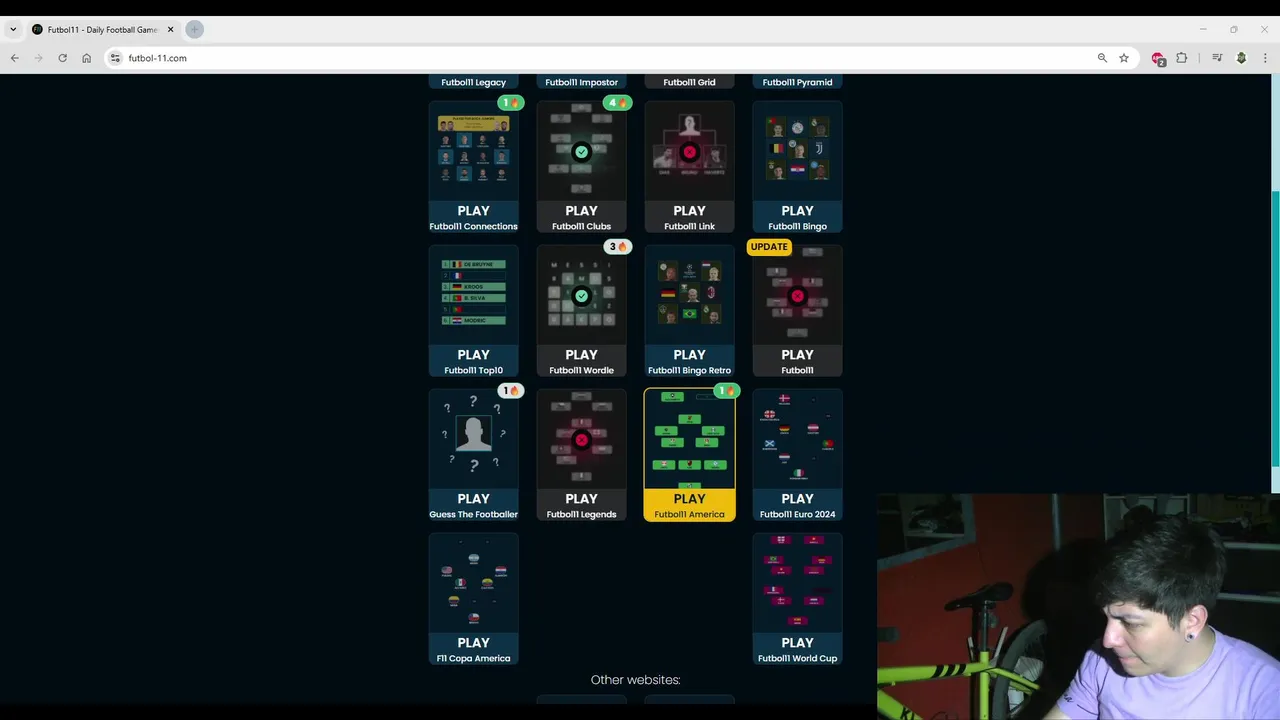The height and width of the screenshot is (720, 1280).
Task: Open the tab search dropdown arrow
Action: coord(13,30)
